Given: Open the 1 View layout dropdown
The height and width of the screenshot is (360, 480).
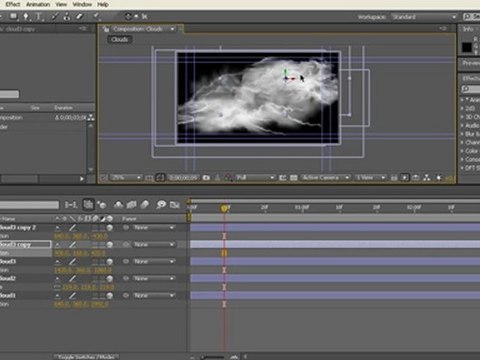Looking at the screenshot, I should (370, 178).
